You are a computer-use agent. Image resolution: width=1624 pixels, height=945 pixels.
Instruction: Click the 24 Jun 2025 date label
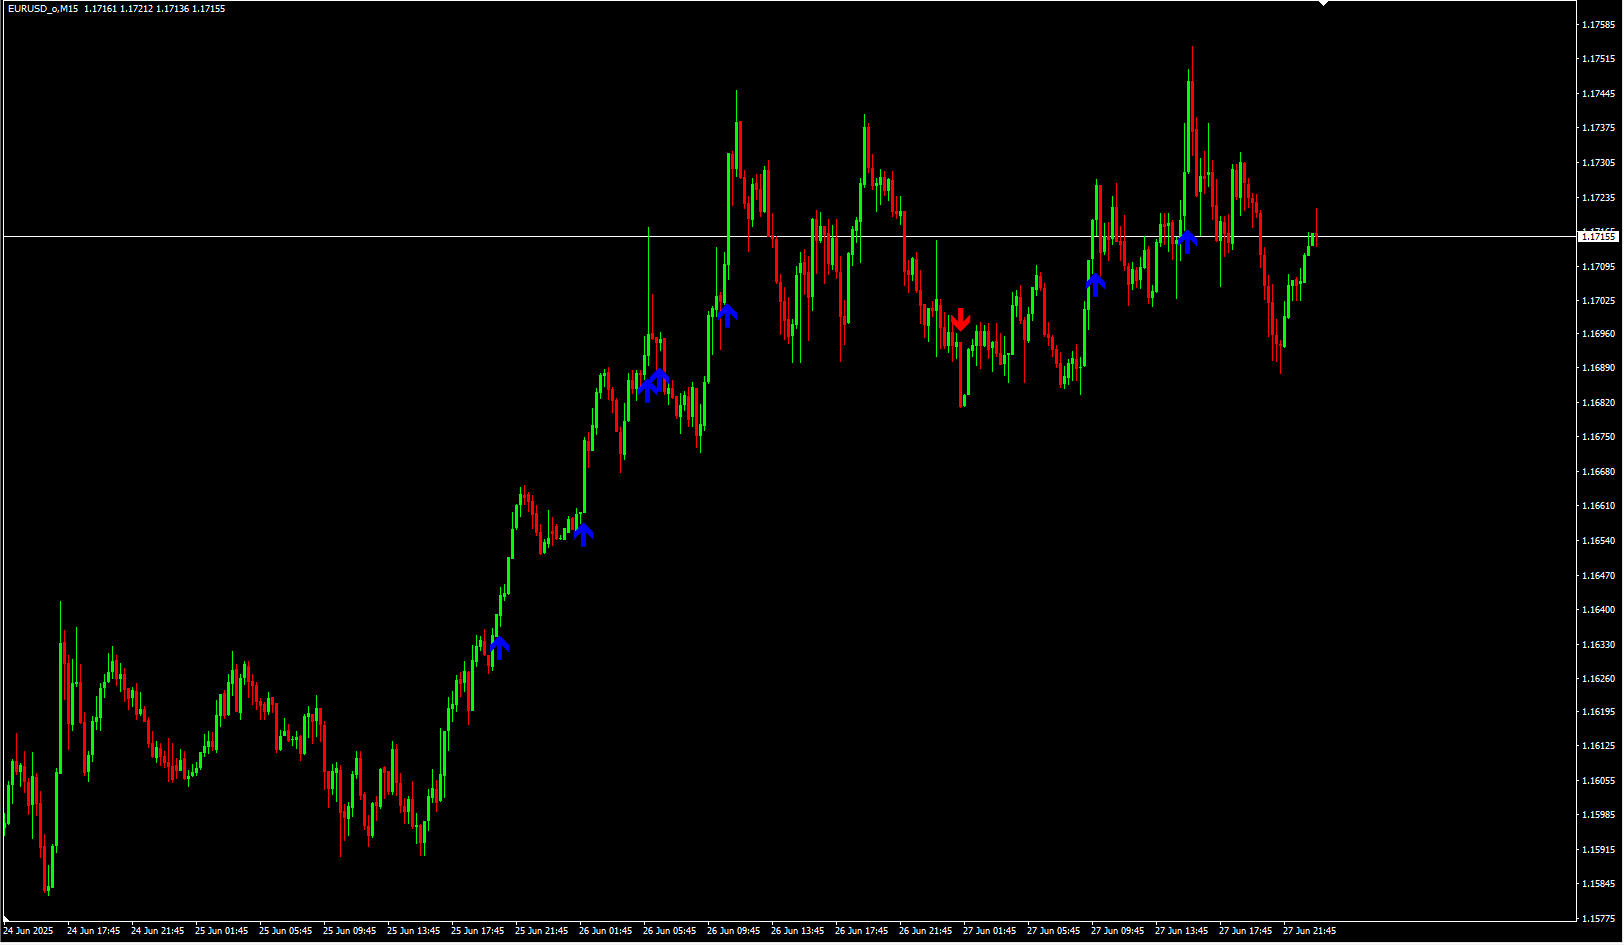(29, 931)
